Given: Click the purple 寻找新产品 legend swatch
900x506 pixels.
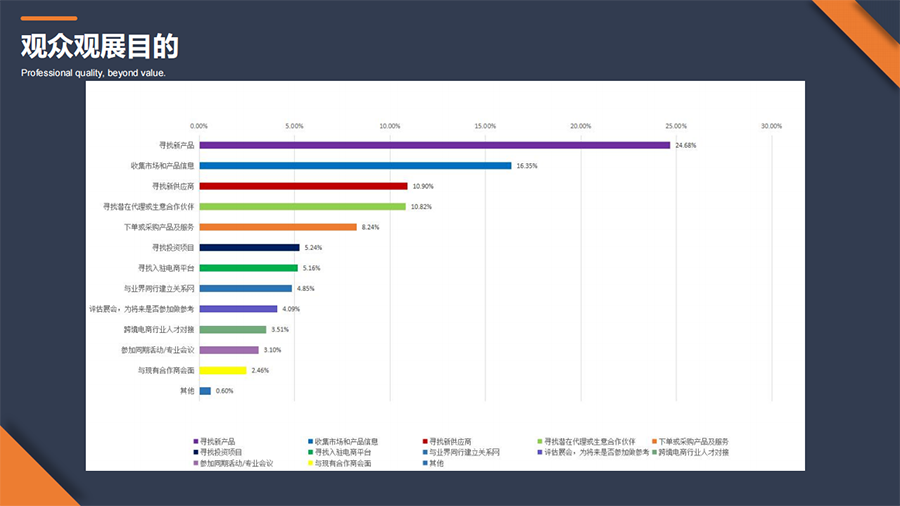Looking at the screenshot, I should click(x=195, y=441).
